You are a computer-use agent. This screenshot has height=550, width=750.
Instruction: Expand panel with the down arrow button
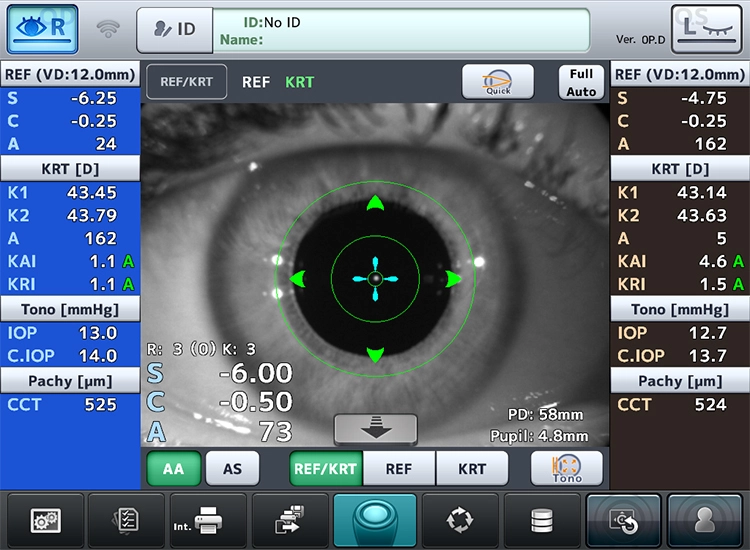(x=375, y=428)
